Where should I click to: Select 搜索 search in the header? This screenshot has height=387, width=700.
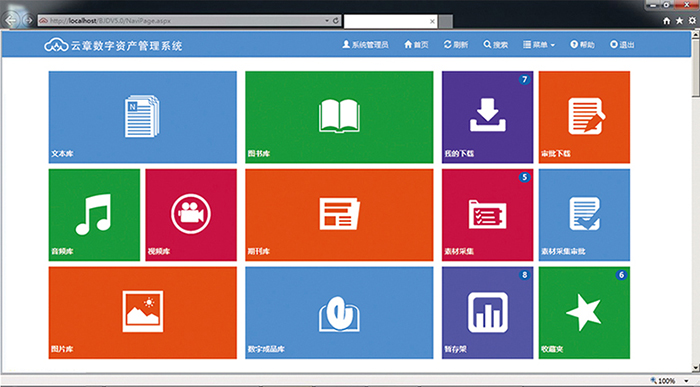coord(496,45)
